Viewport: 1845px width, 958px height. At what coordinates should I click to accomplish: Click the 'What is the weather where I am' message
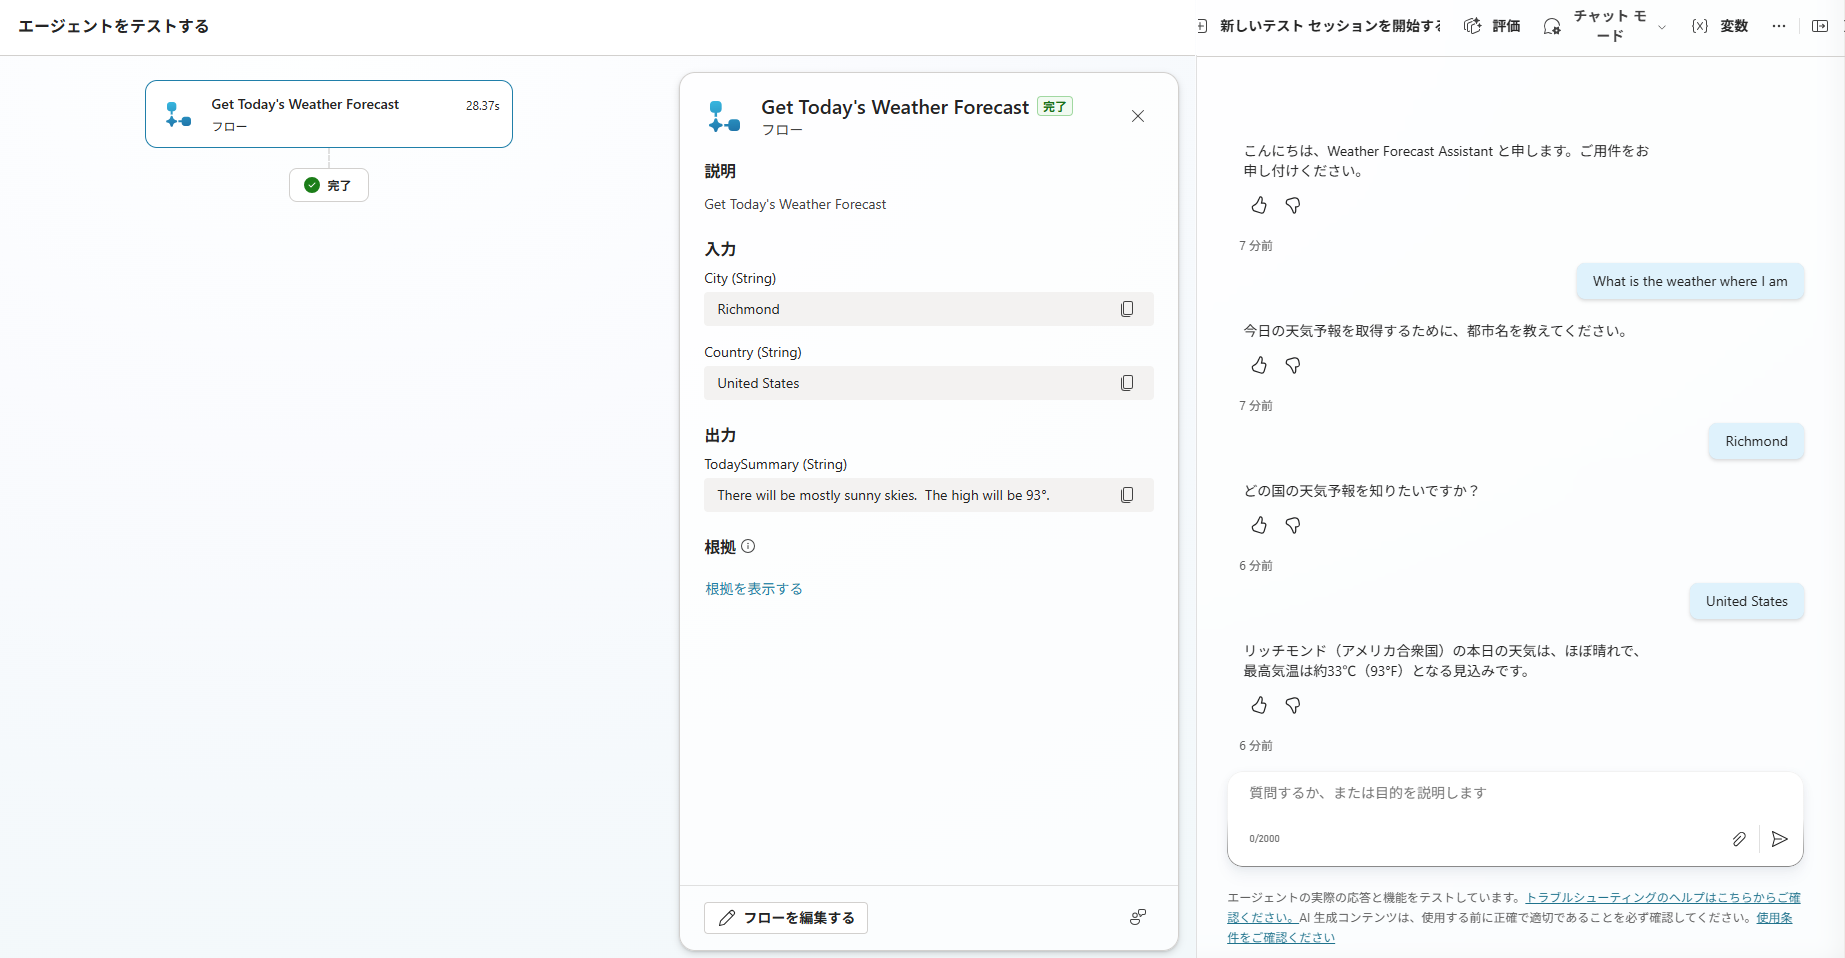pyautogui.click(x=1690, y=281)
